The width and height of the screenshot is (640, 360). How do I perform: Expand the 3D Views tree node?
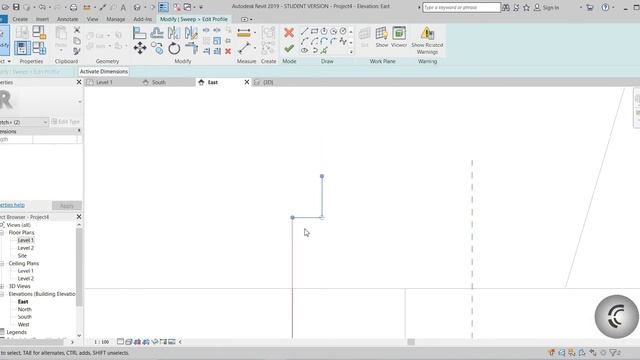pyautogui.click(x=2, y=287)
